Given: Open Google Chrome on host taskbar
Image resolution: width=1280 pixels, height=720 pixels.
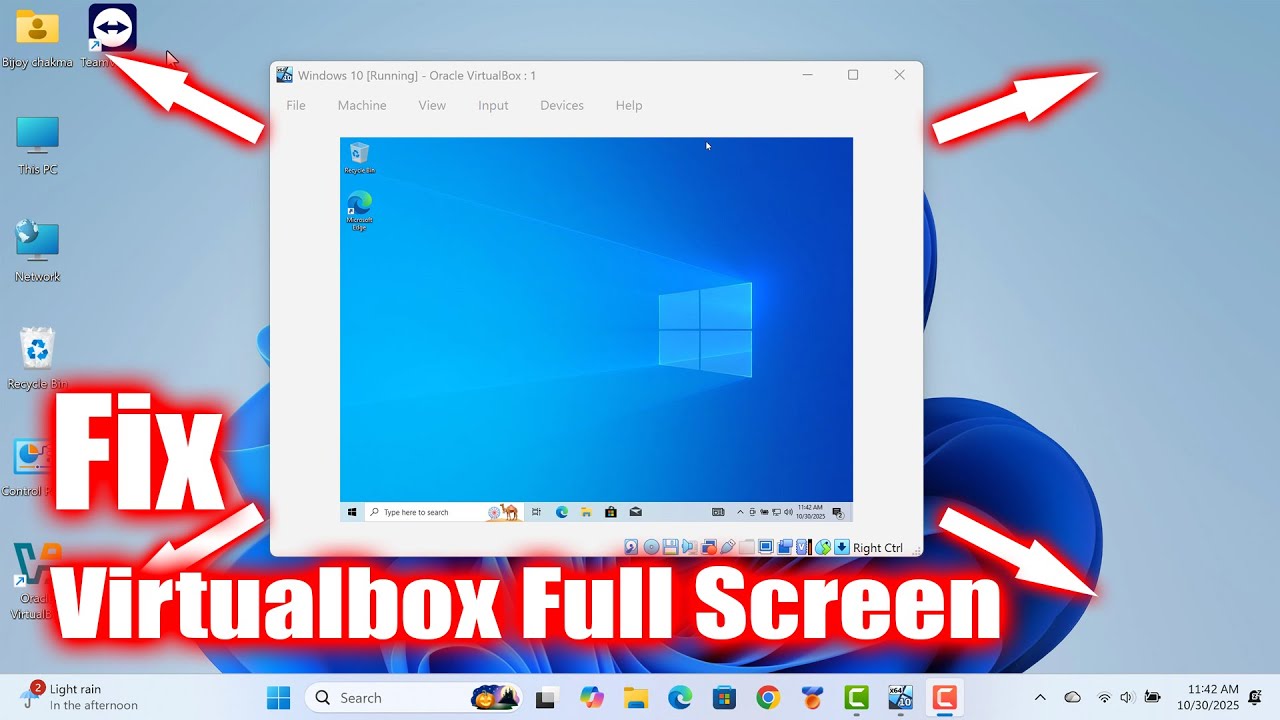Looking at the screenshot, I should tap(768, 698).
